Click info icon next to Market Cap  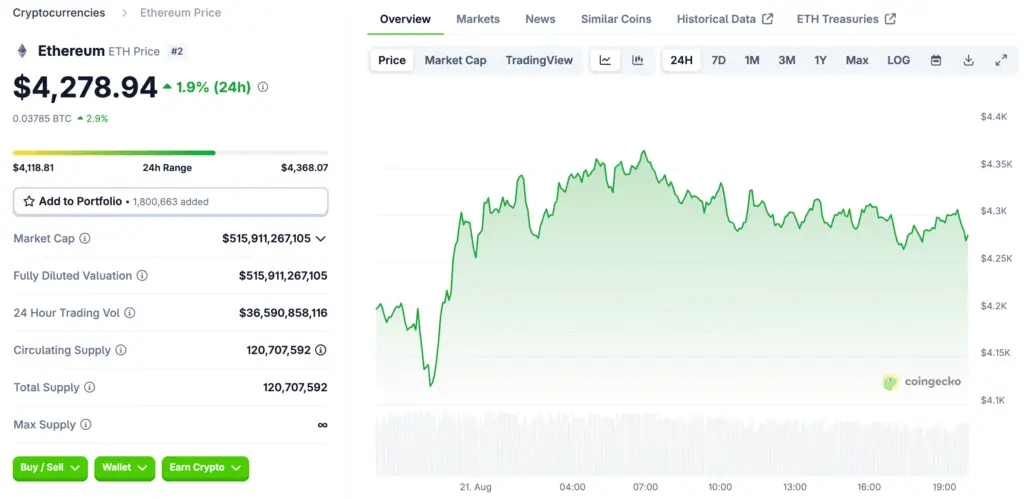tap(85, 239)
